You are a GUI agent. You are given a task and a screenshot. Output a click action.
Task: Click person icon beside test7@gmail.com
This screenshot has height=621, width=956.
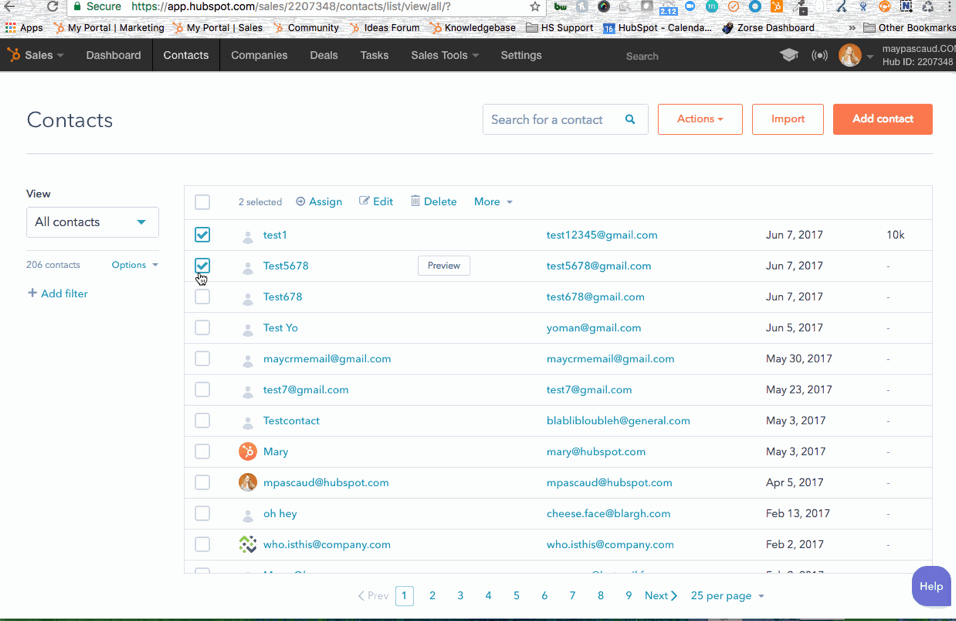[248, 391]
